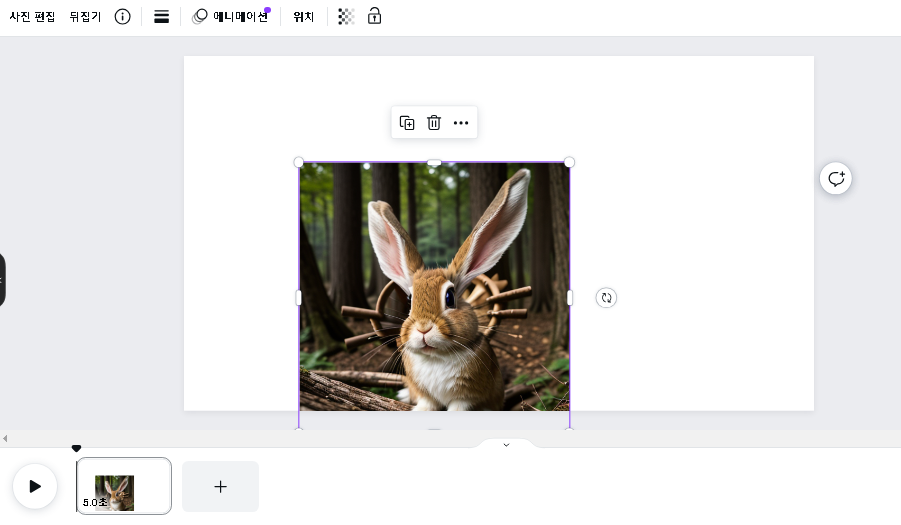
Task: Duplicate the image with the copy icon
Action: (x=407, y=123)
